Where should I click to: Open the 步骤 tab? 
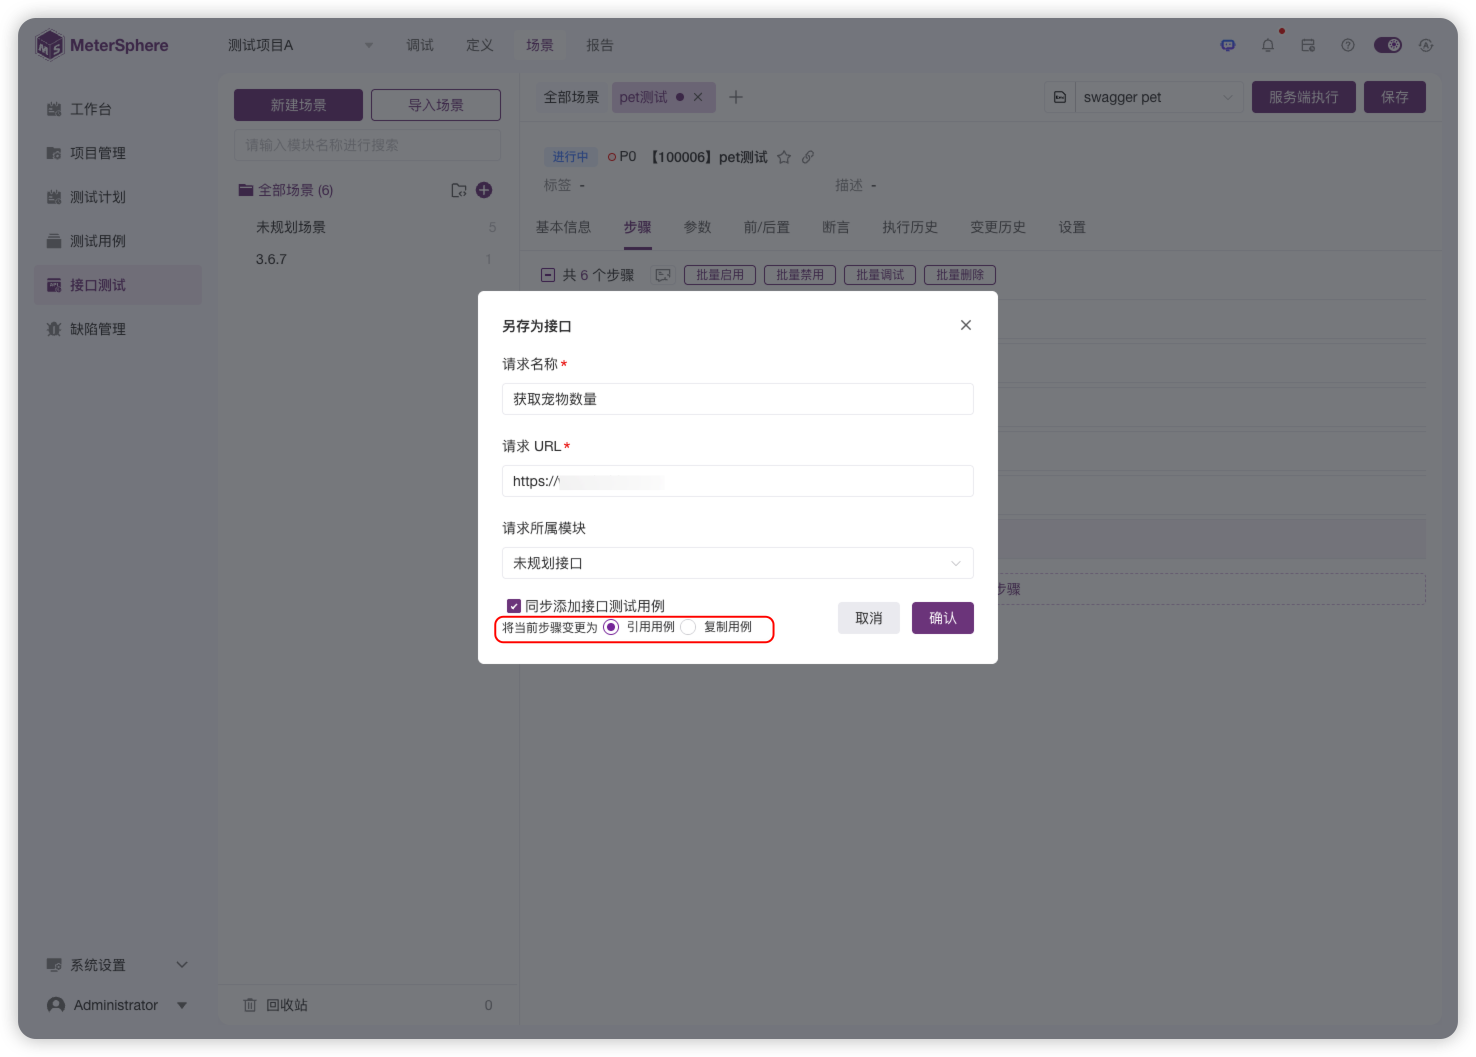638,227
